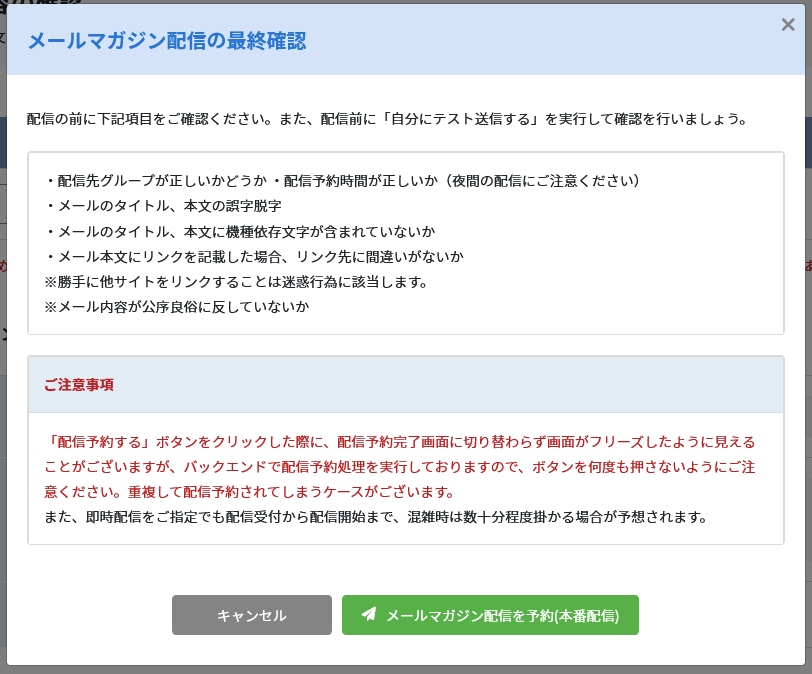Click the dimmed backdrop below the dialog
Screen dimensions: 812x674
(x=400, y=670)
